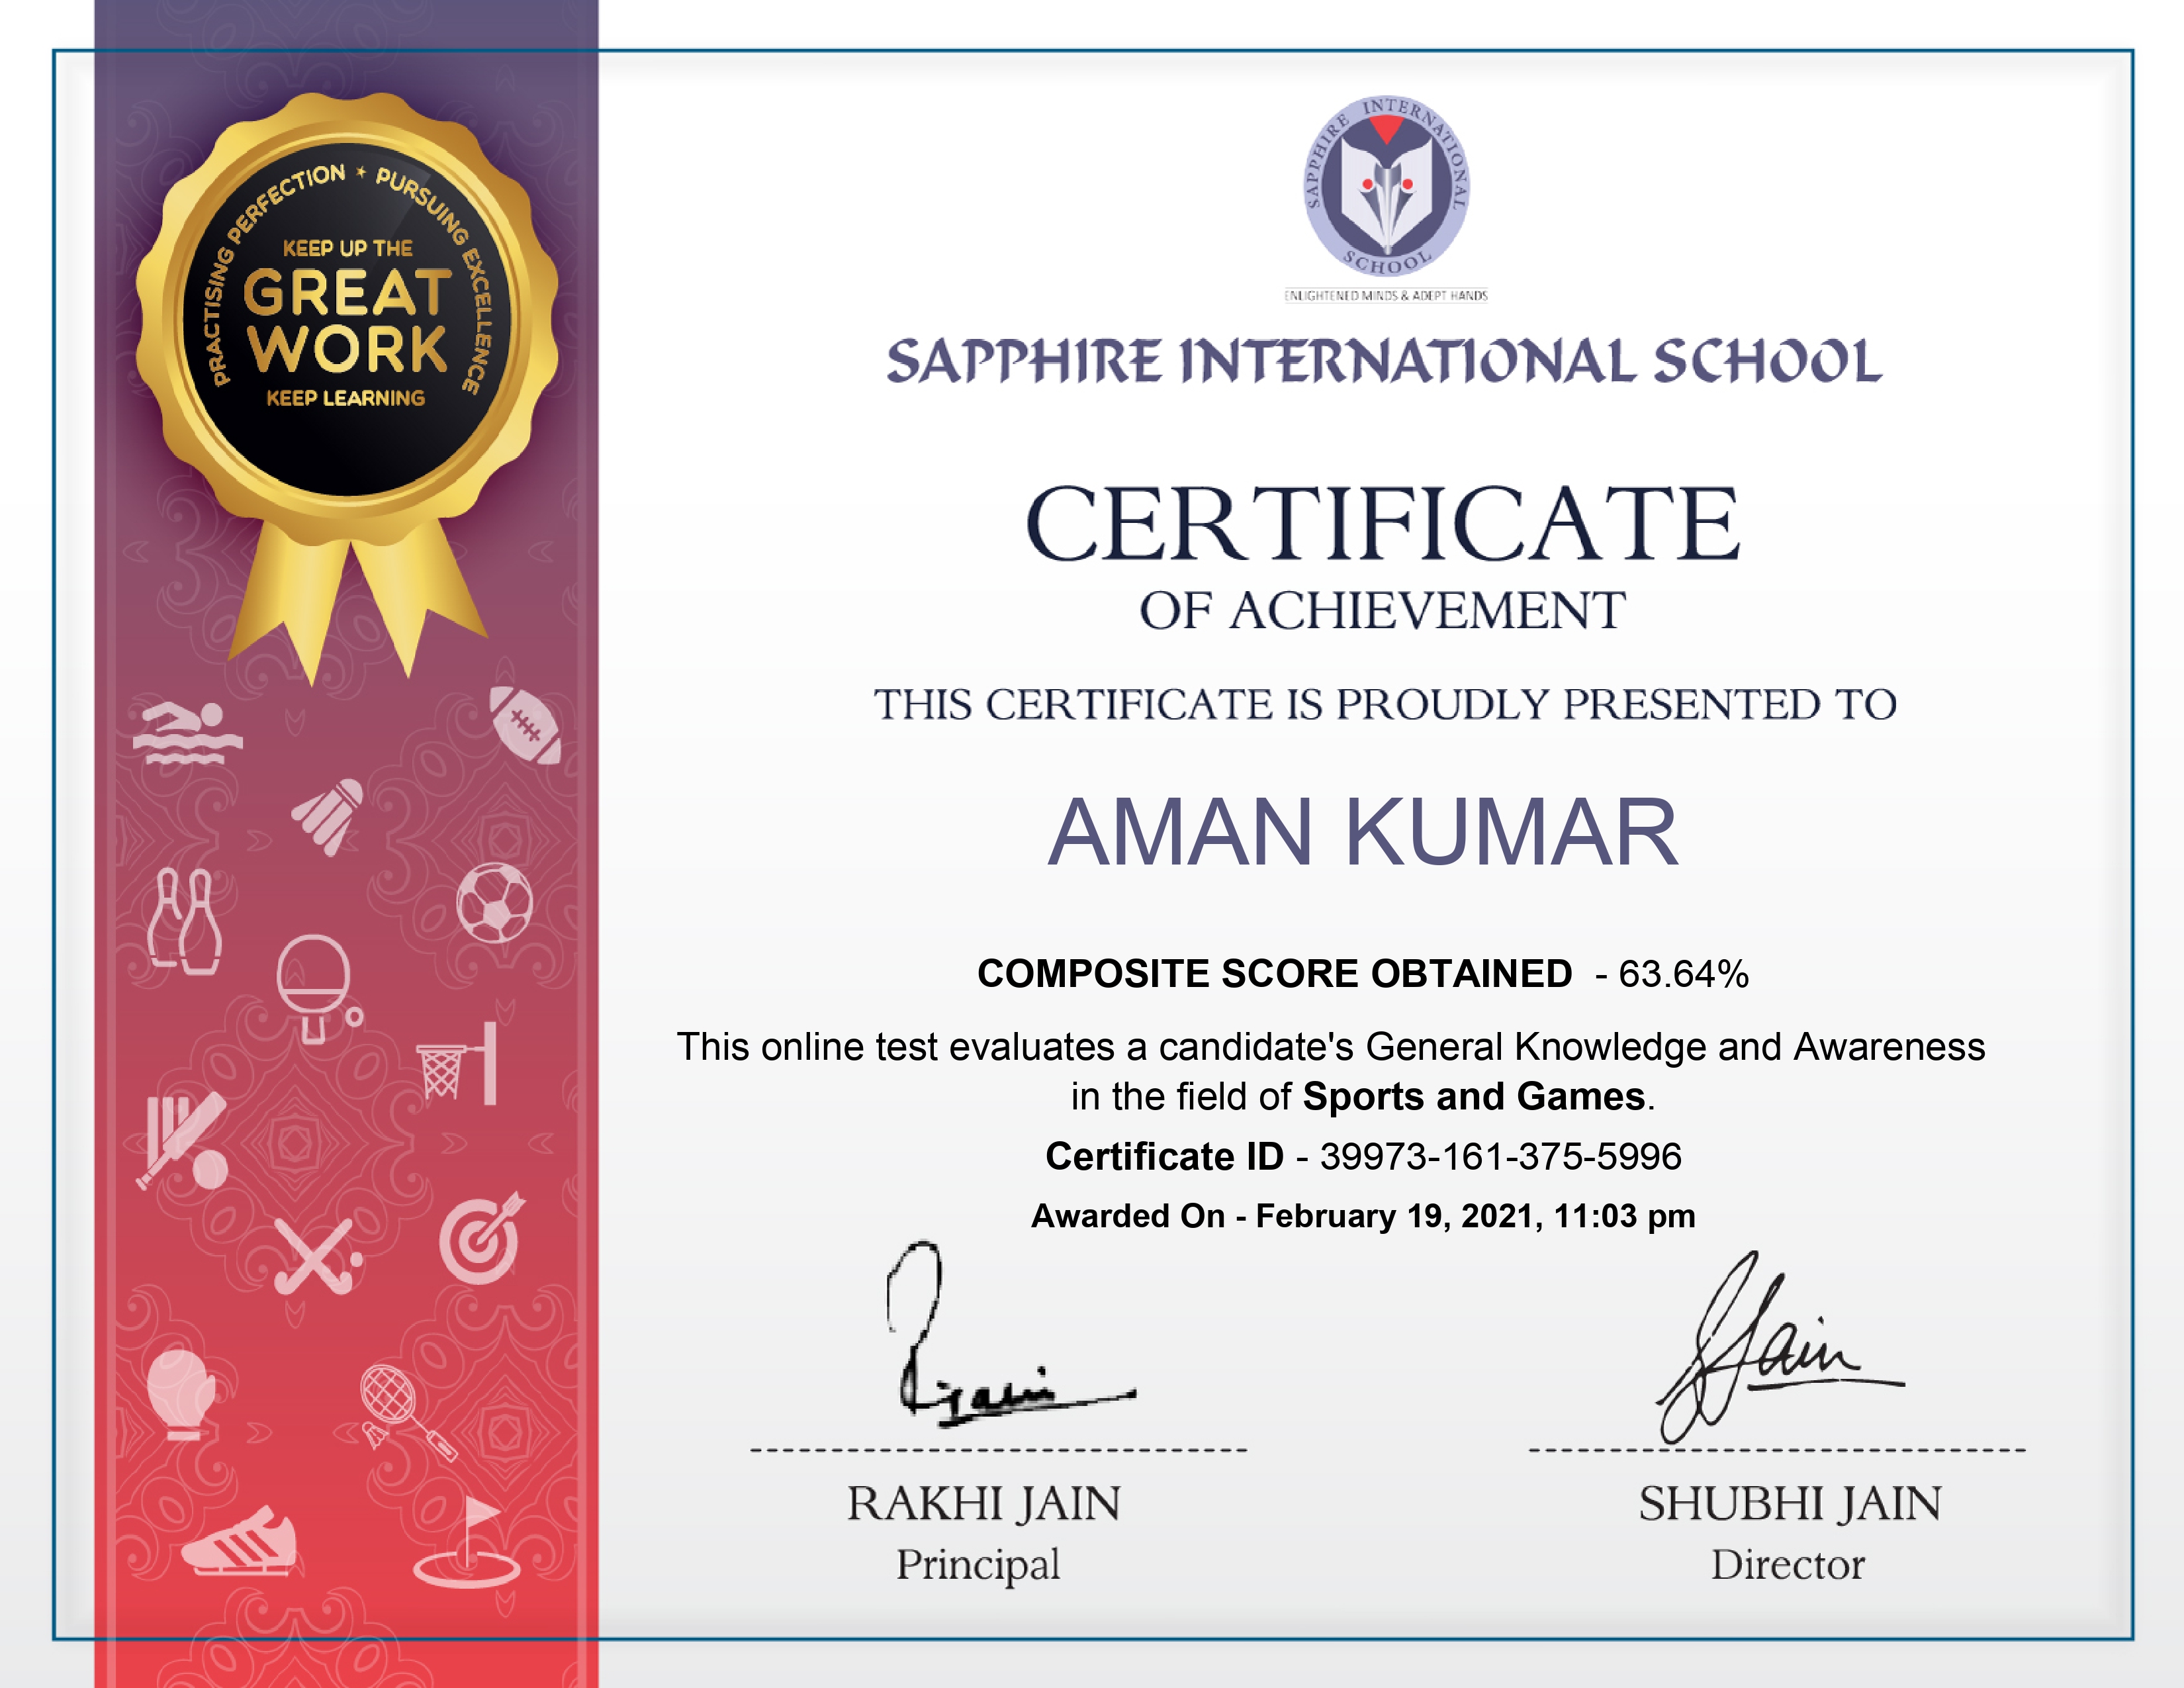The width and height of the screenshot is (2184, 1688).
Task: Click the Enlightened Minds & Adept Hands motto
Action: (x=1386, y=296)
